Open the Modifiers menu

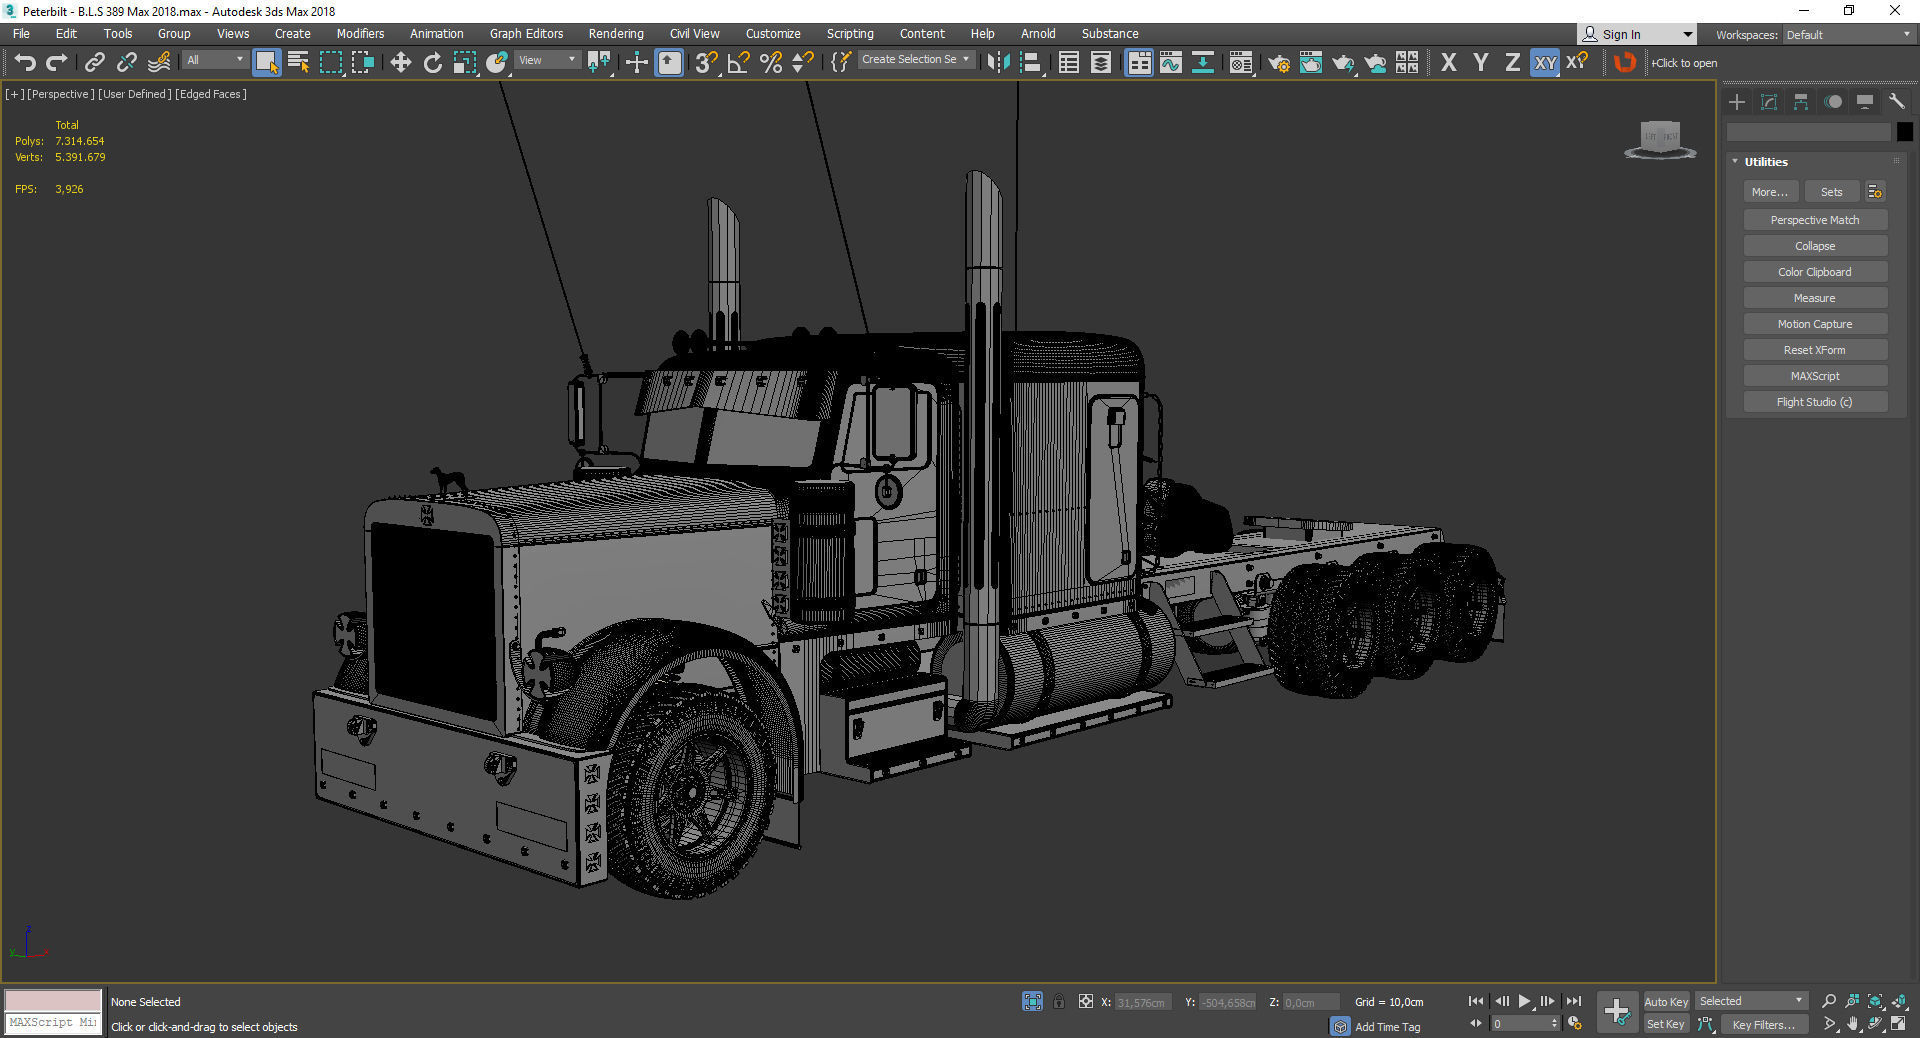360,33
